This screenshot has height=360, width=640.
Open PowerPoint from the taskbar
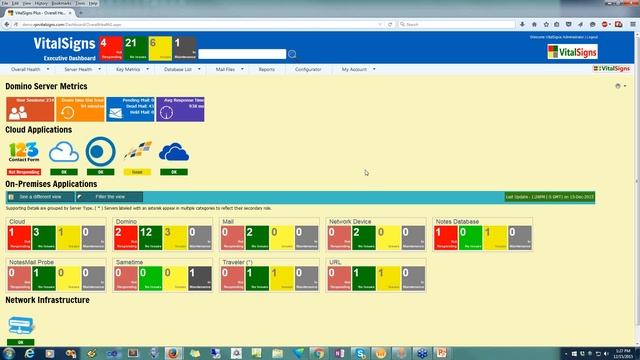442,353
